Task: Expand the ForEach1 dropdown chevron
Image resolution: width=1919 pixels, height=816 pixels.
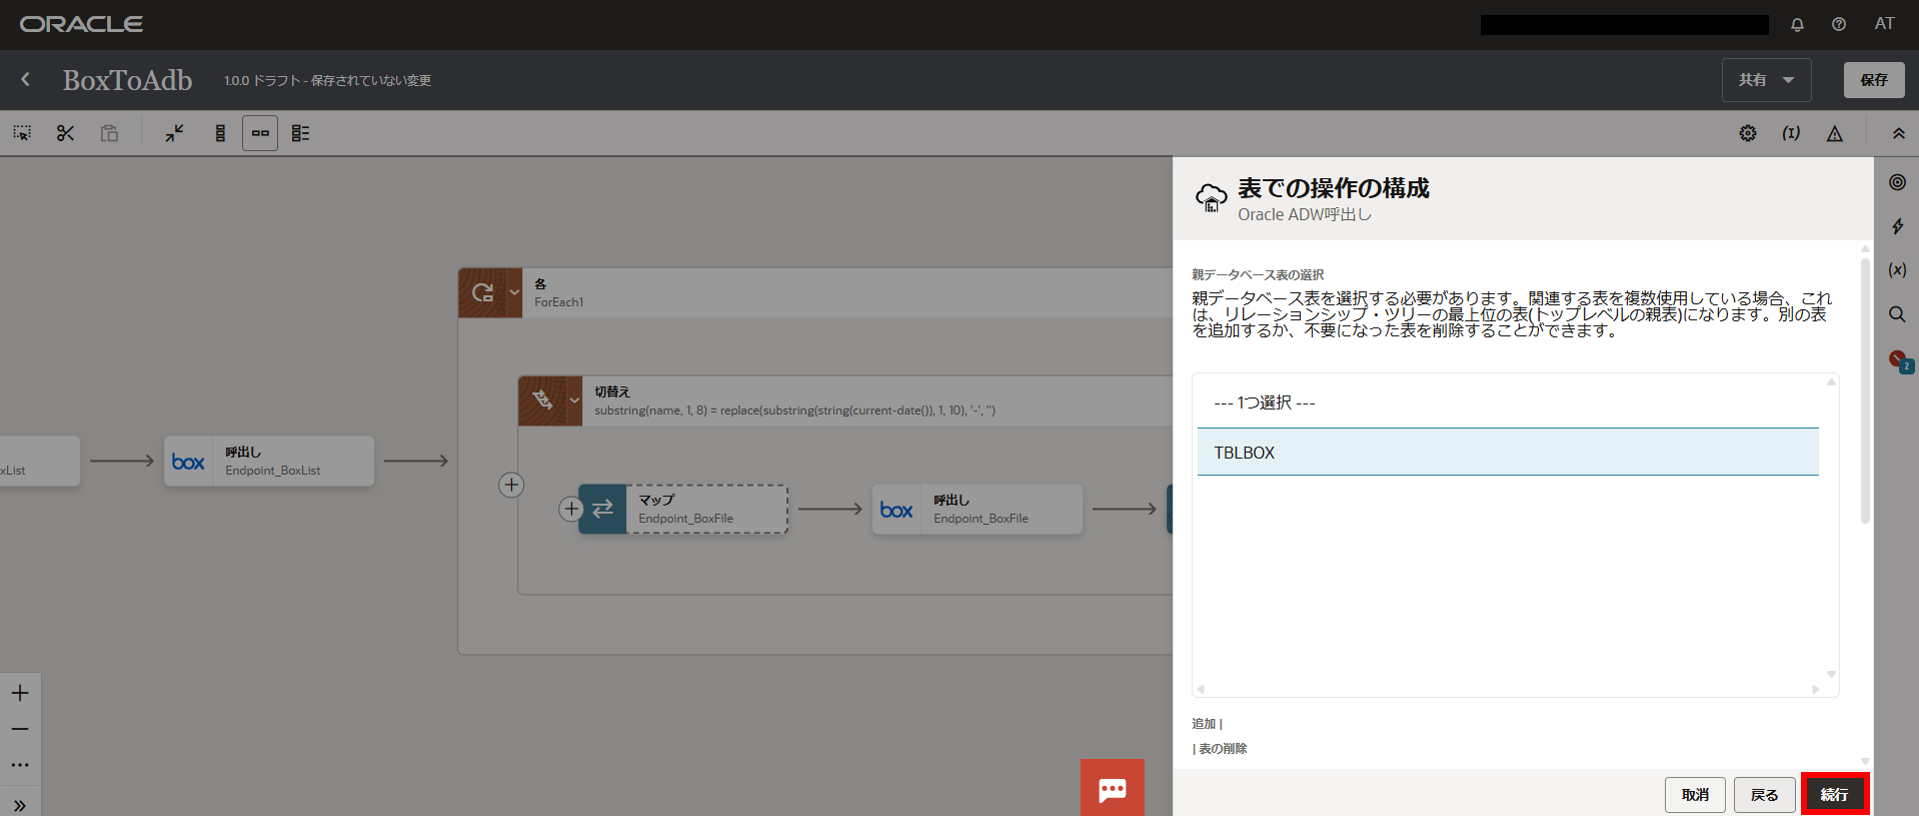Action: pyautogui.click(x=514, y=293)
